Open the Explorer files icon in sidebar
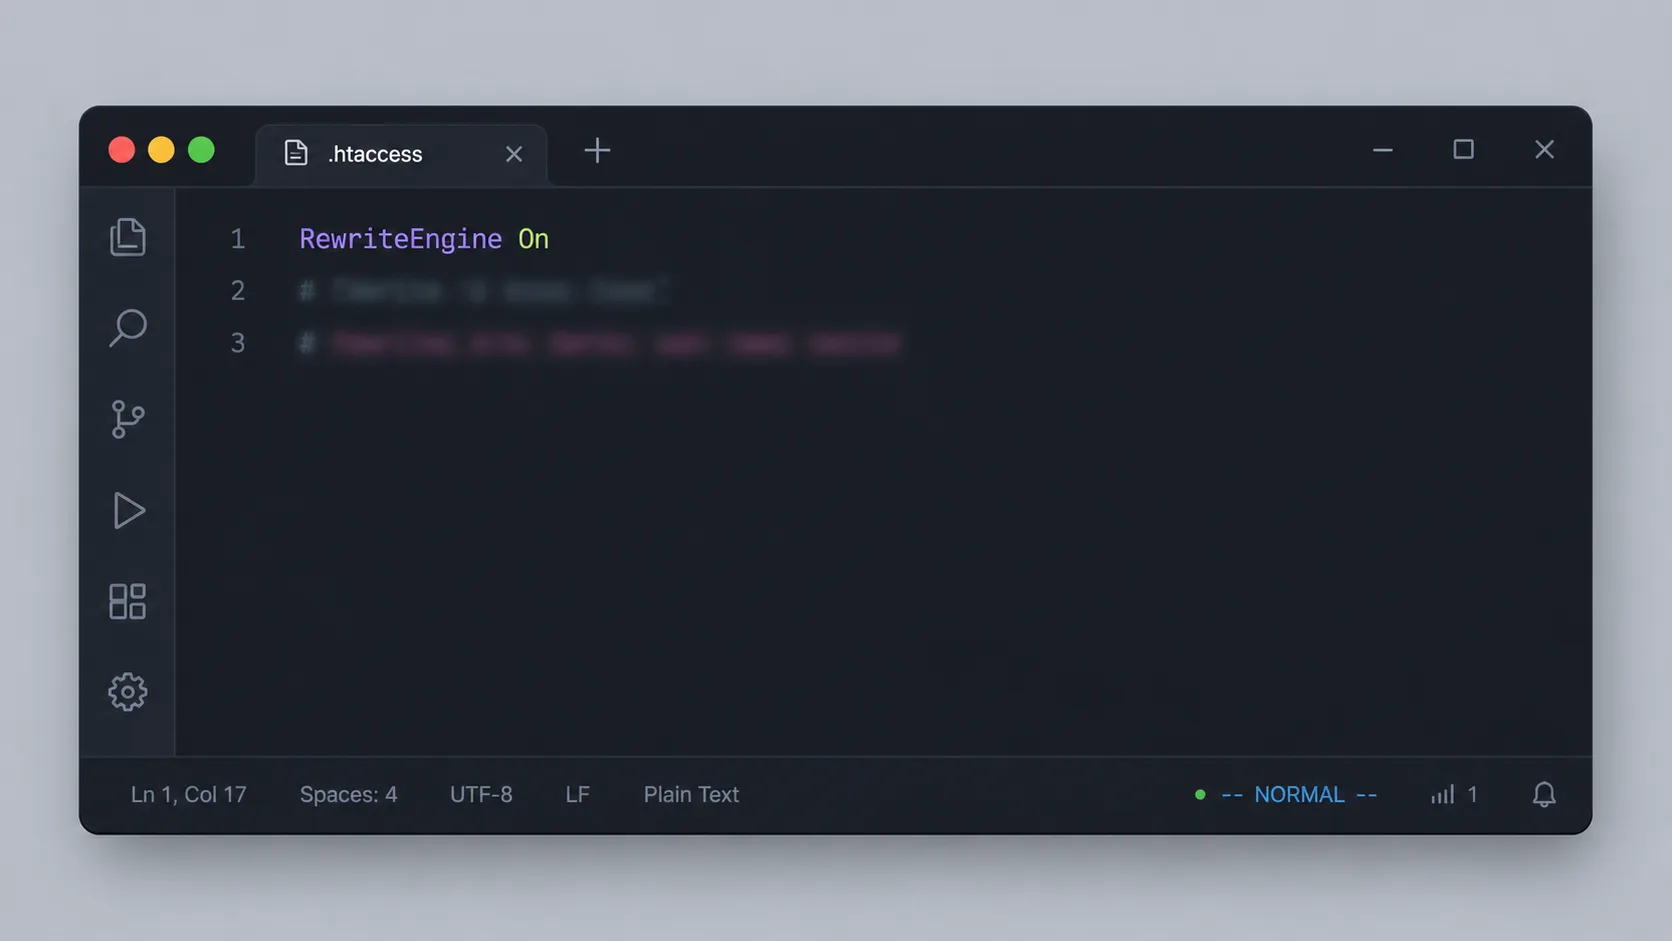1672x941 pixels. (x=128, y=237)
